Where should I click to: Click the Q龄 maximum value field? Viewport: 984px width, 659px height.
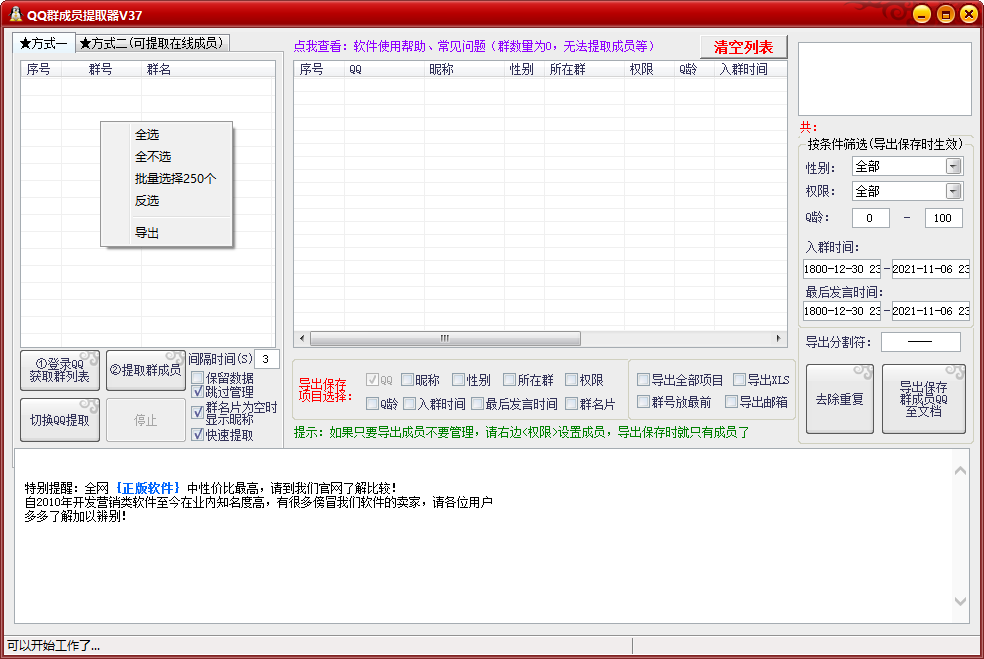click(943, 218)
